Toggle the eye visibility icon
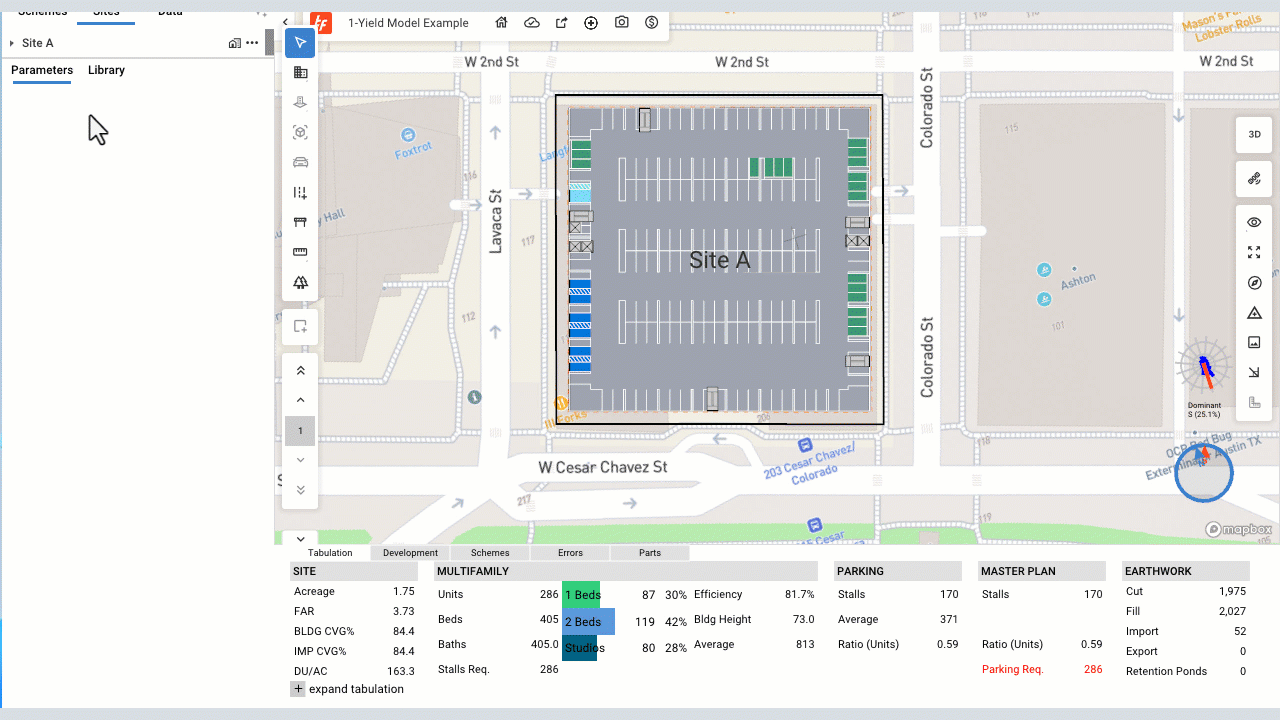Viewport: 1280px width, 720px height. 1254,222
